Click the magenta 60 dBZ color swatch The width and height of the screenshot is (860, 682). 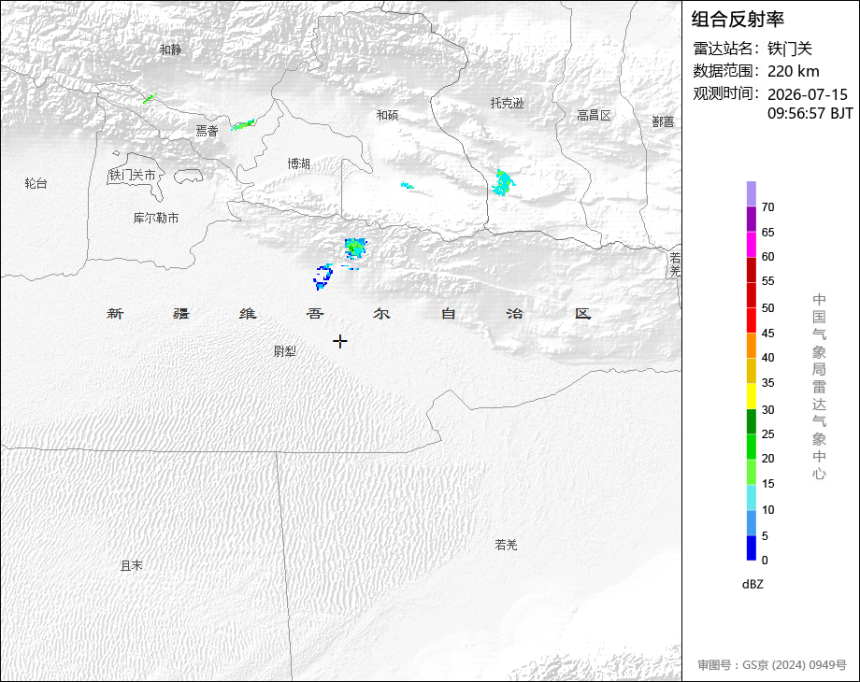coord(751,244)
